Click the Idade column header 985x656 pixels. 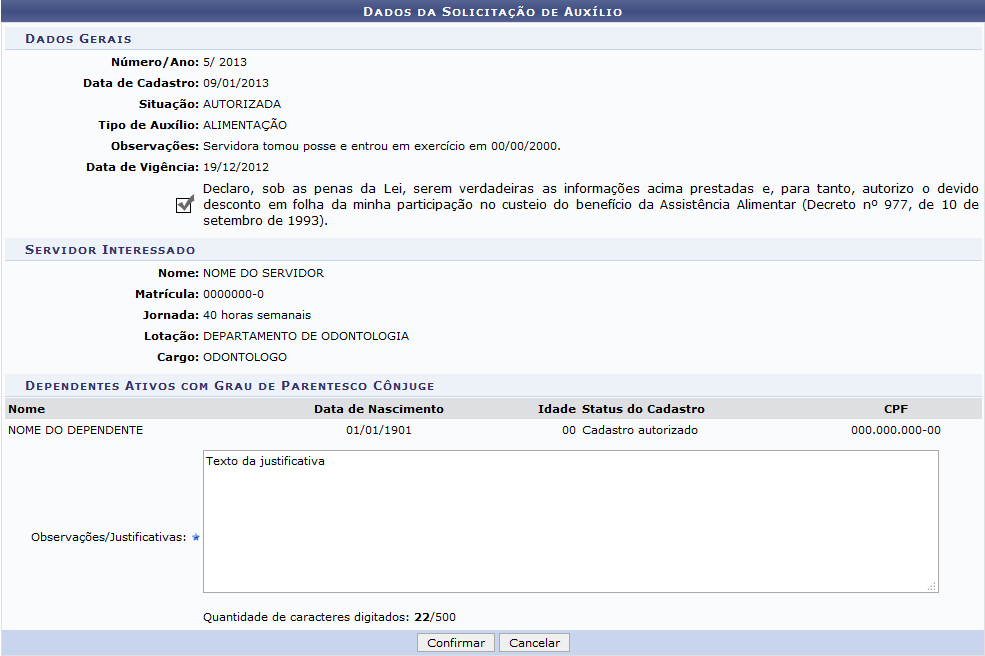(x=556, y=409)
